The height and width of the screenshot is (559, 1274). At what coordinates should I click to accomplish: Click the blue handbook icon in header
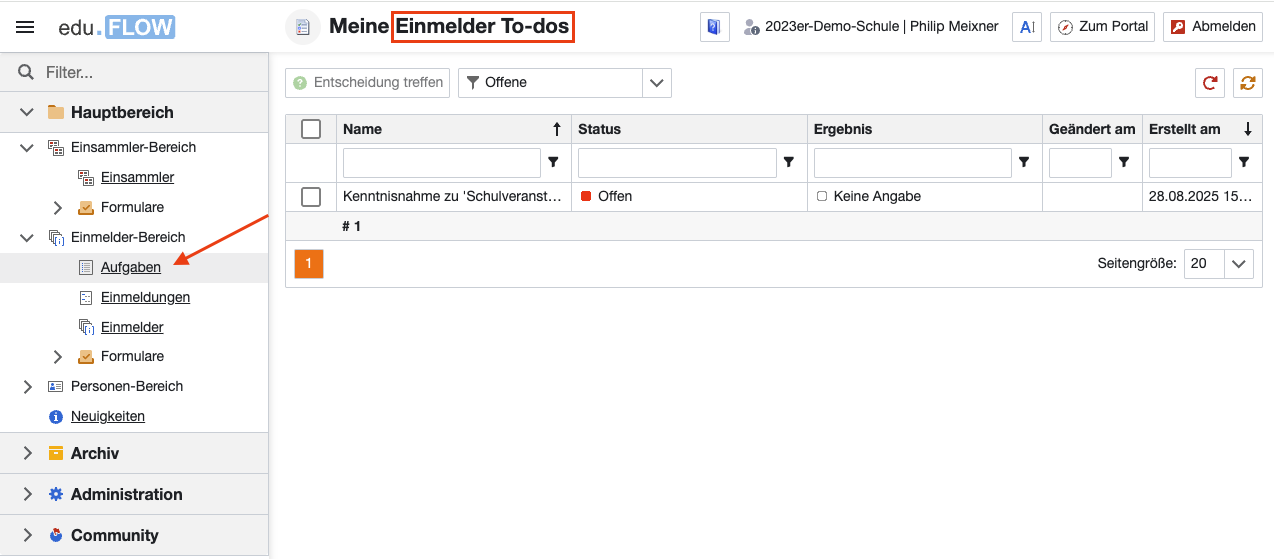click(713, 27)
